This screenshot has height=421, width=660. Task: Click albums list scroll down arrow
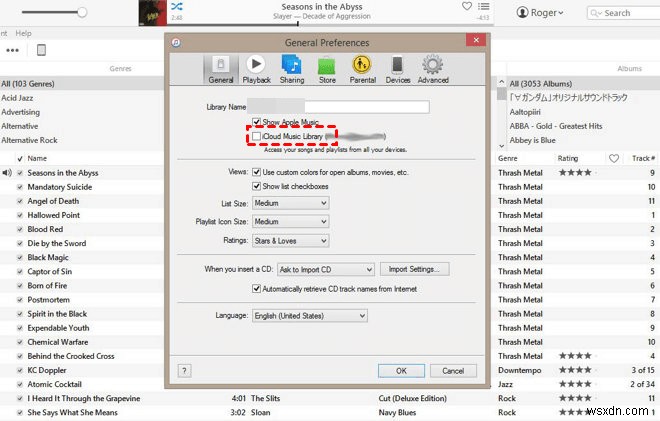(x=501, y=146)
